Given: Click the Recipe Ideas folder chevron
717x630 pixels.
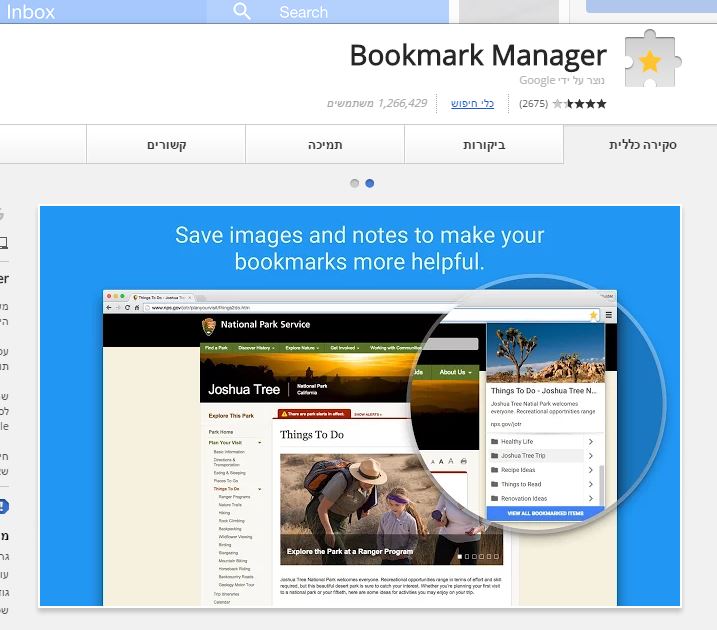Looking at the screenshot, I should (590, 470).
